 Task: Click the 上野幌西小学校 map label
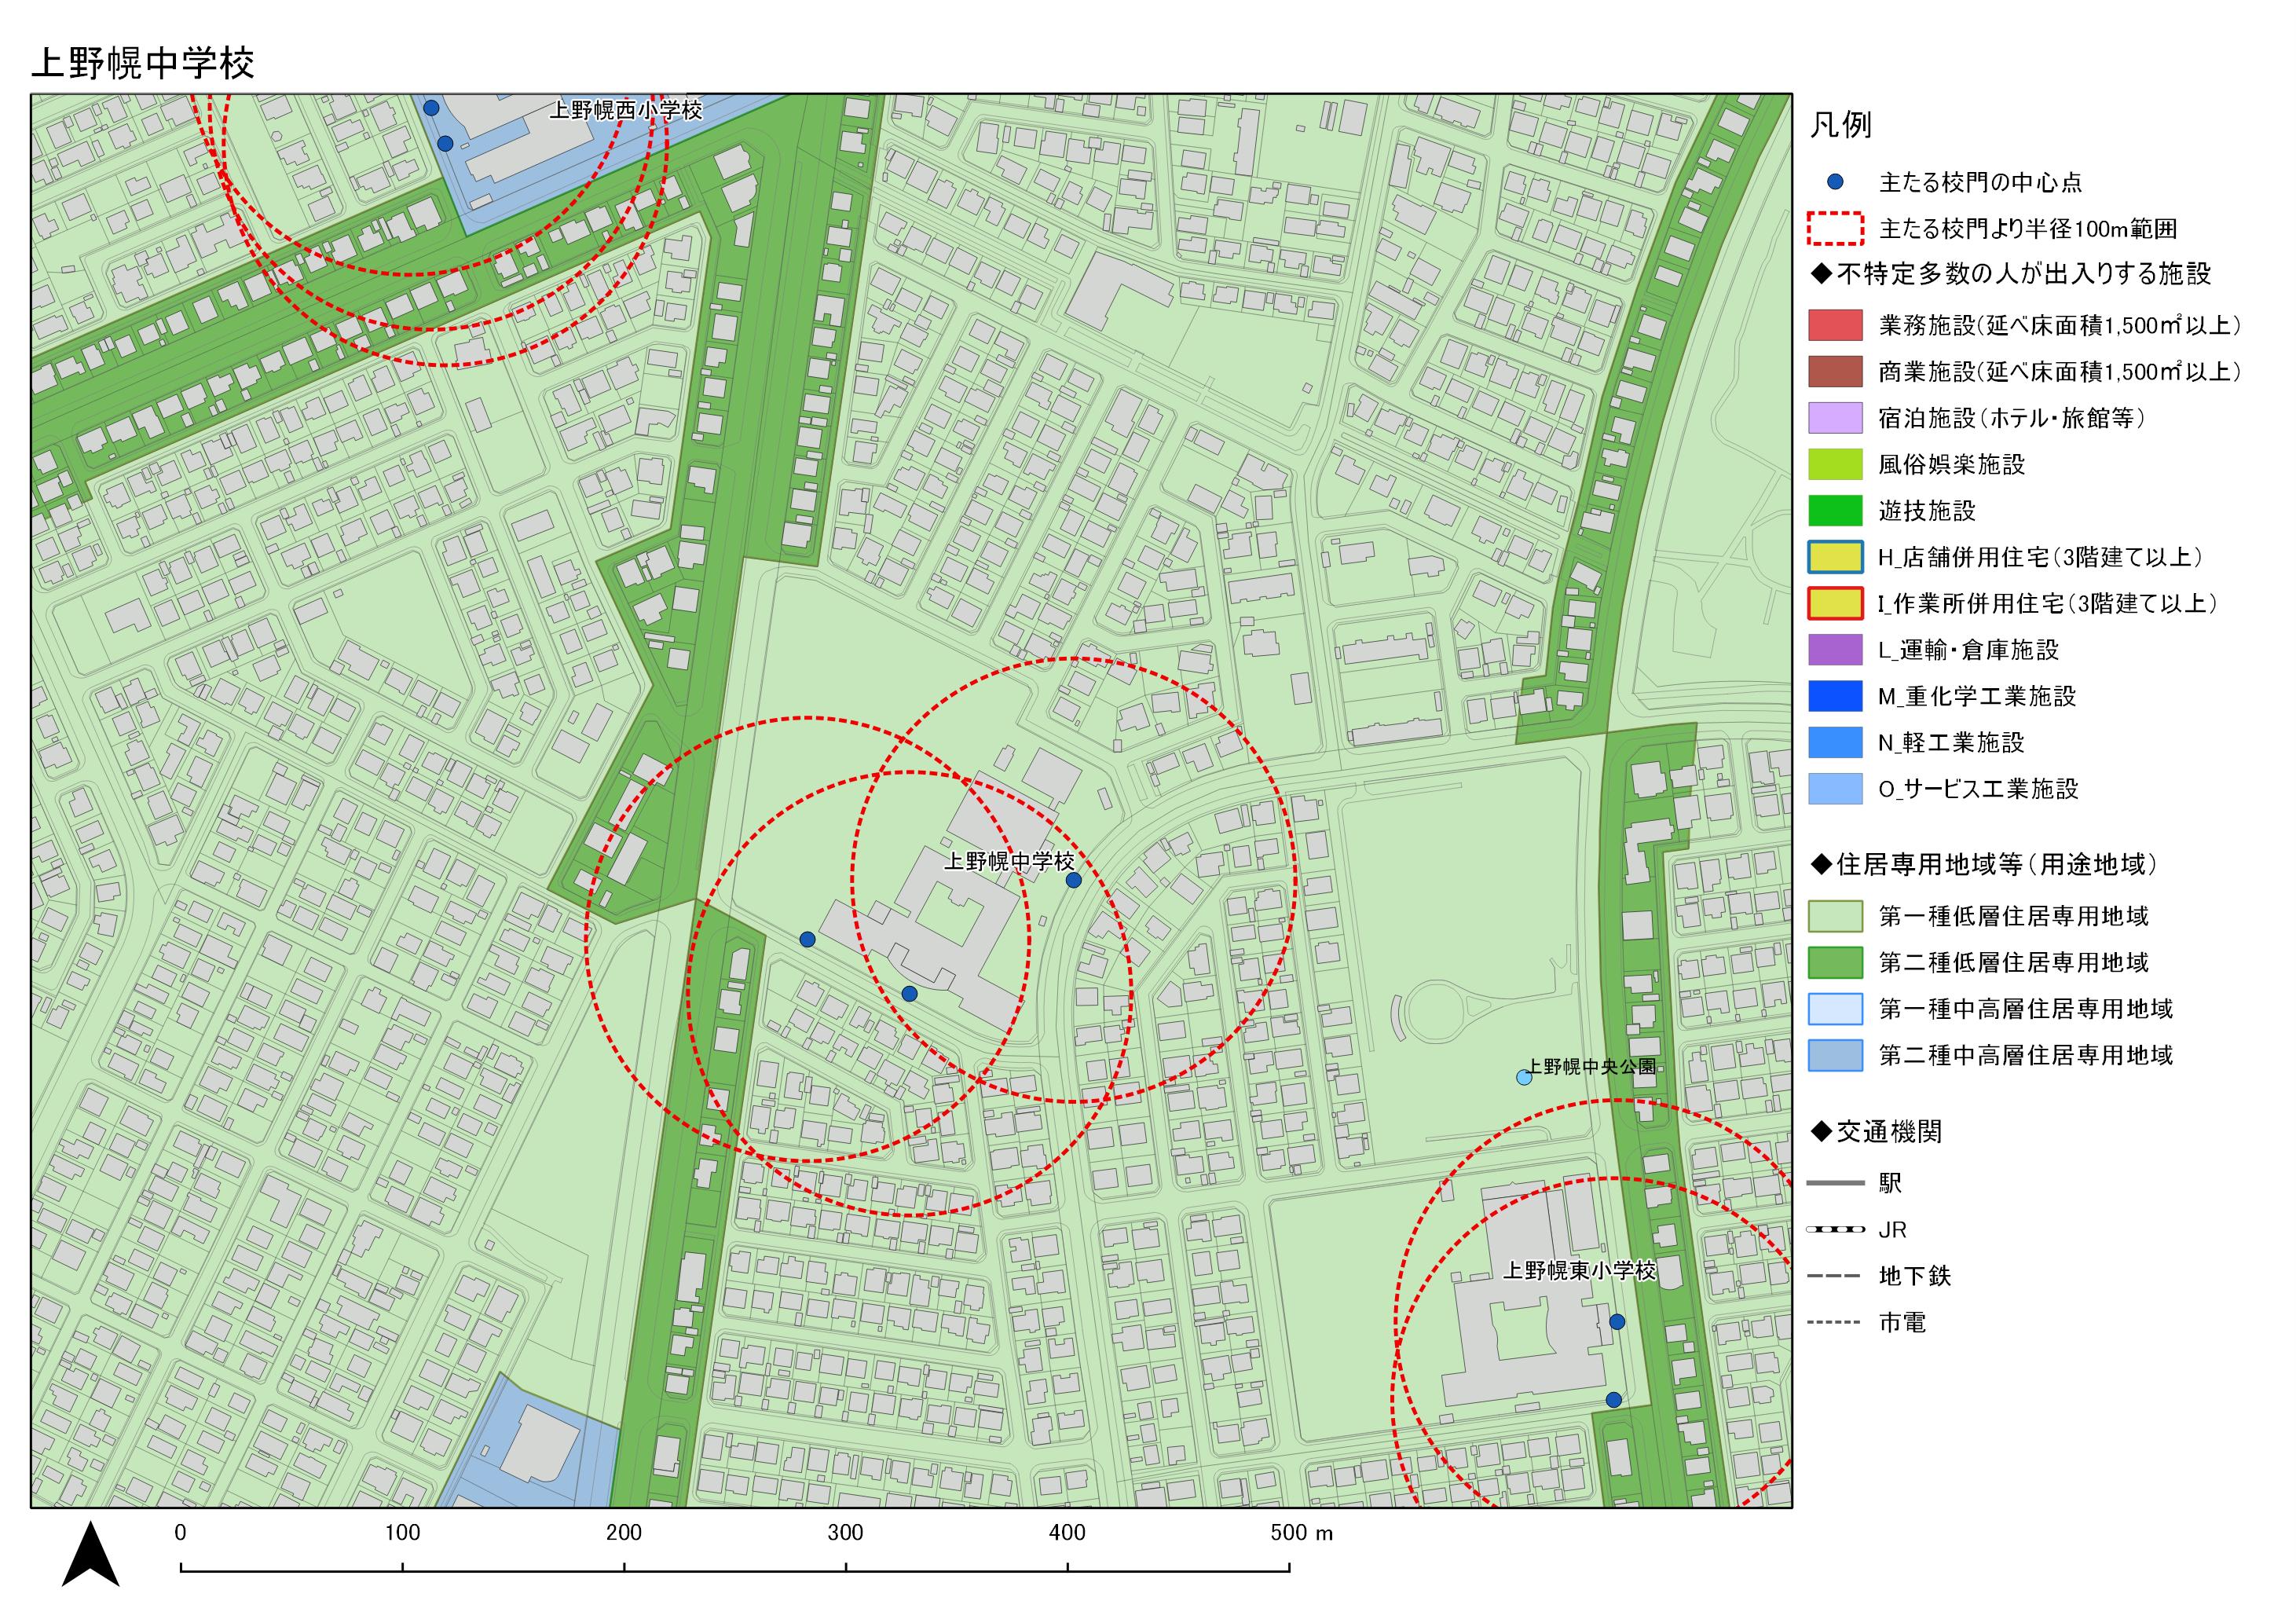(x=625, y=110)
